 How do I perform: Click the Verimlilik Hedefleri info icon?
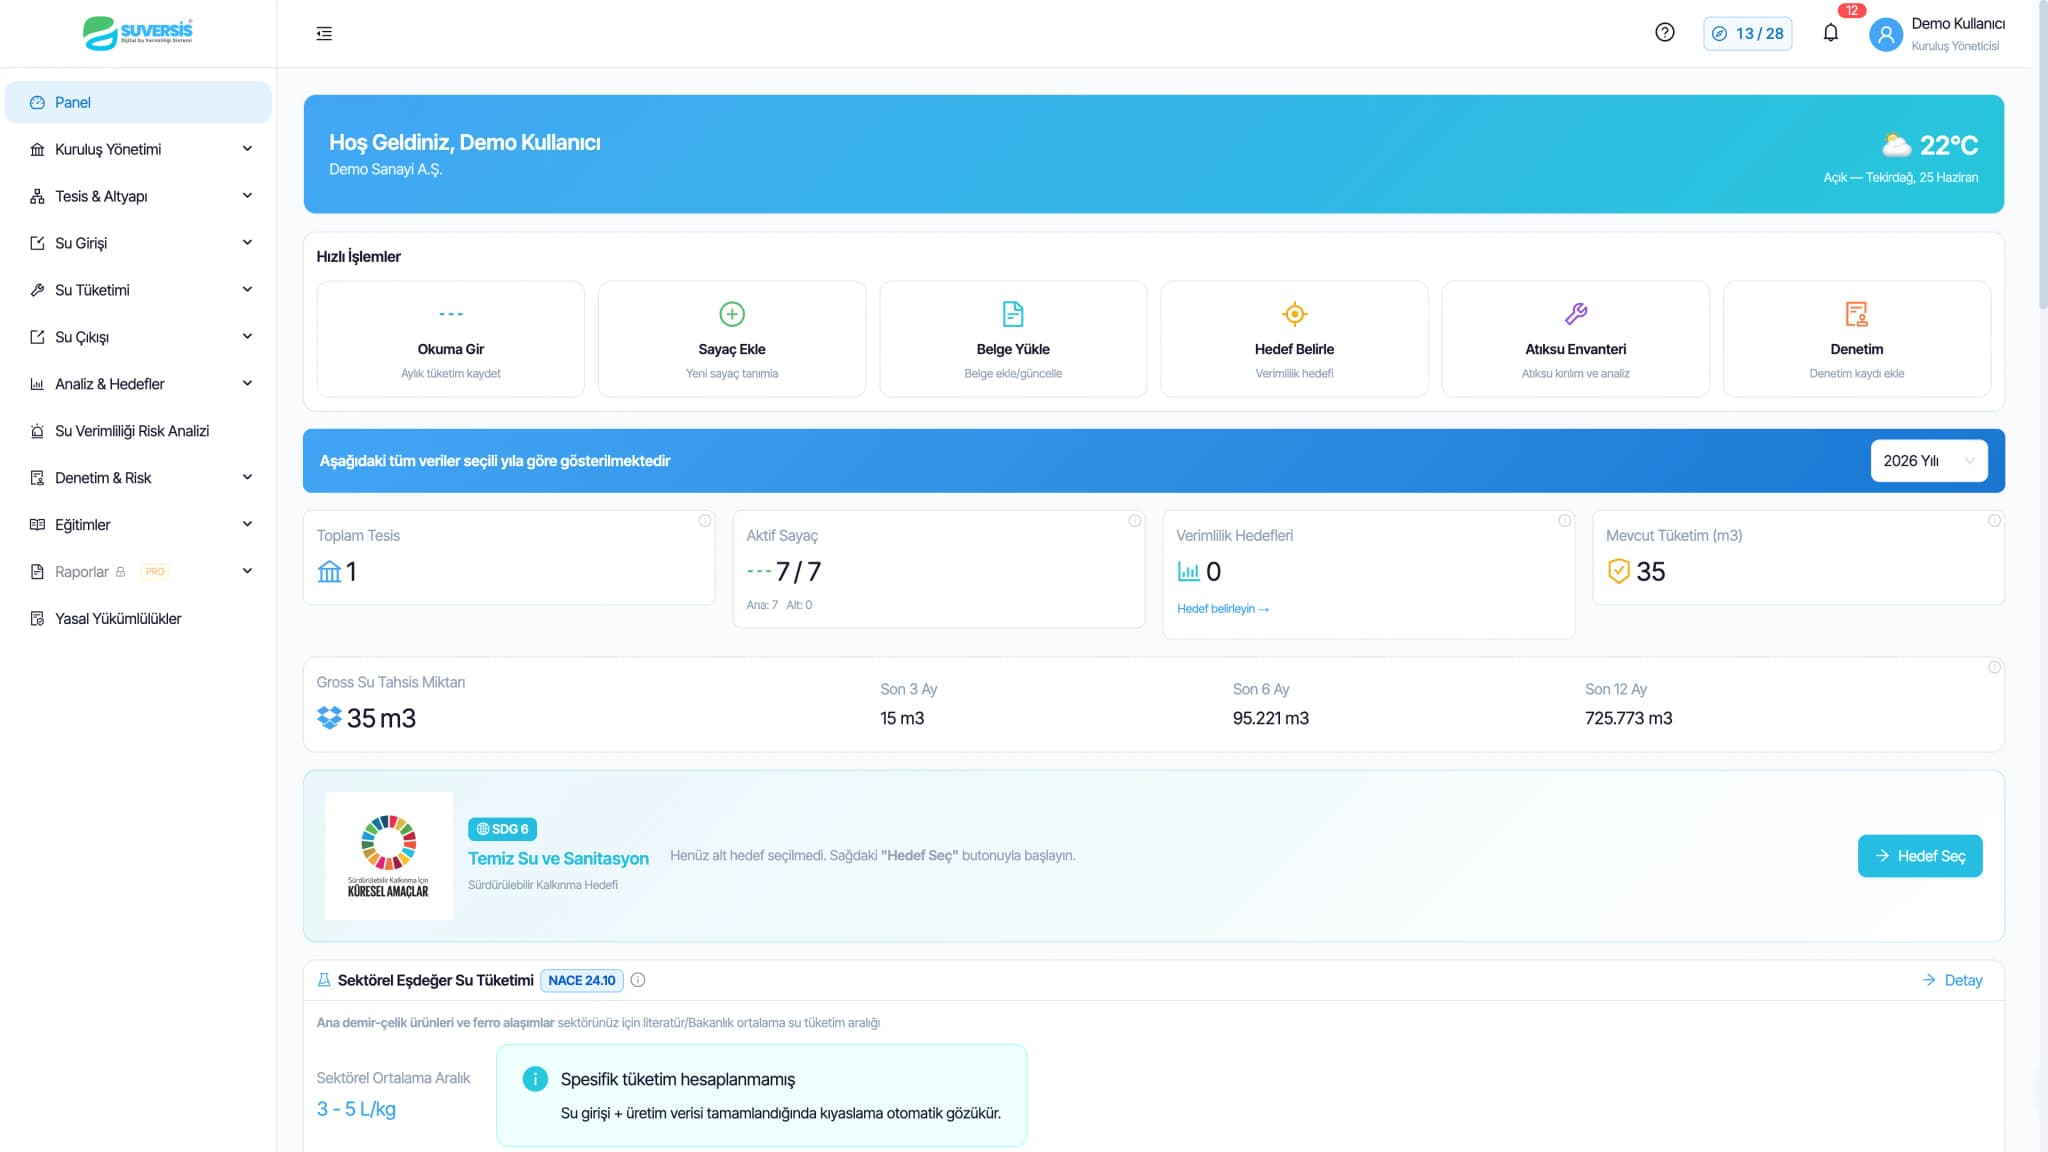point(1564,521)
